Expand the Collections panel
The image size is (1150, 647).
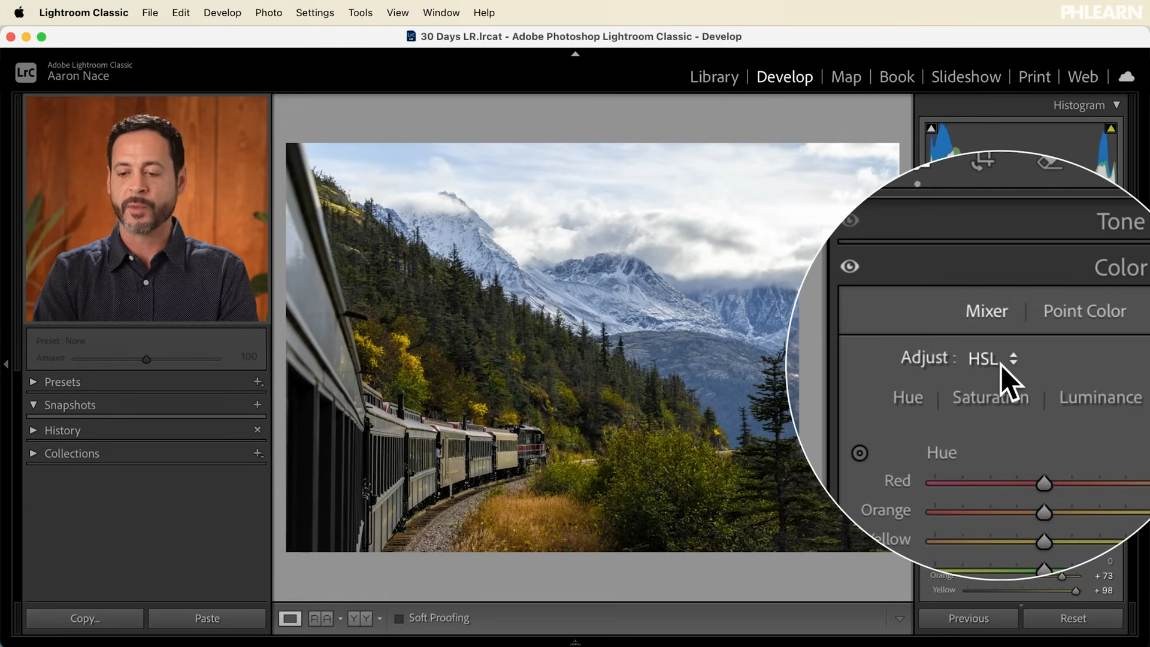click(x=33, y=453)
